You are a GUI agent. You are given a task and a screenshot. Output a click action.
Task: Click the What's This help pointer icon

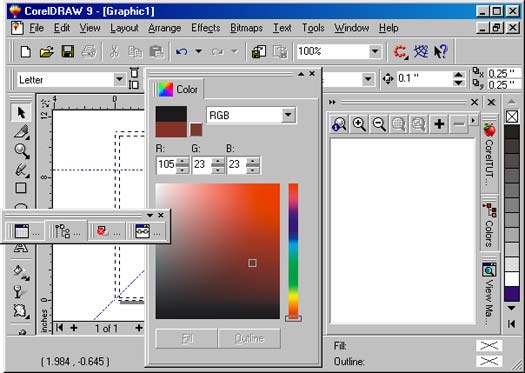(x=441, y=52)
